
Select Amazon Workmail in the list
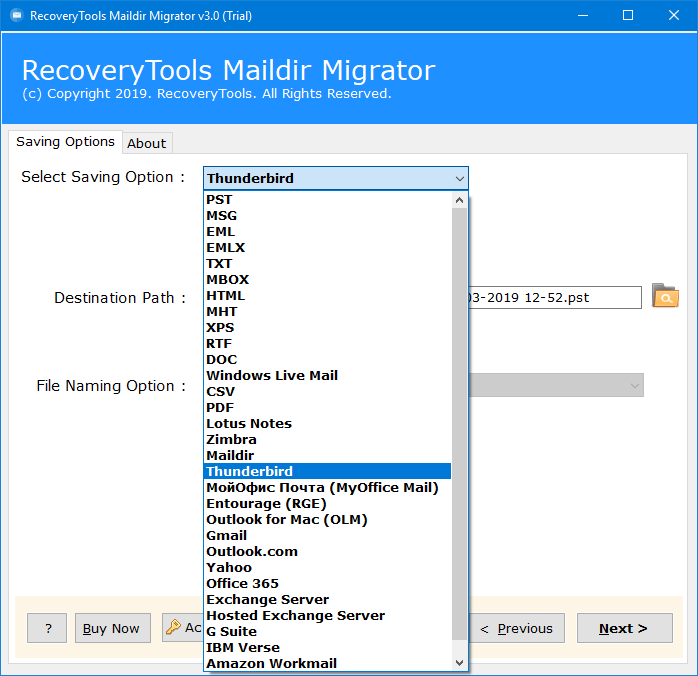click(x=327, y=664)
